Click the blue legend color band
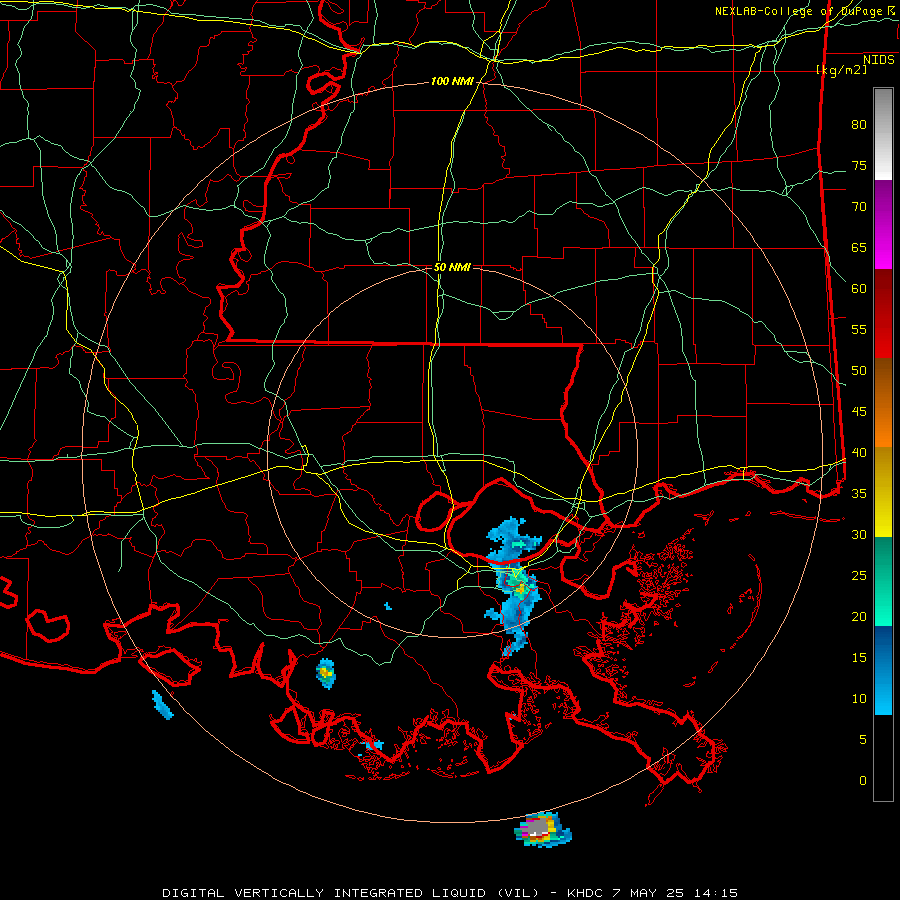The height and width of the screenshot is (900, 900). 883,670
